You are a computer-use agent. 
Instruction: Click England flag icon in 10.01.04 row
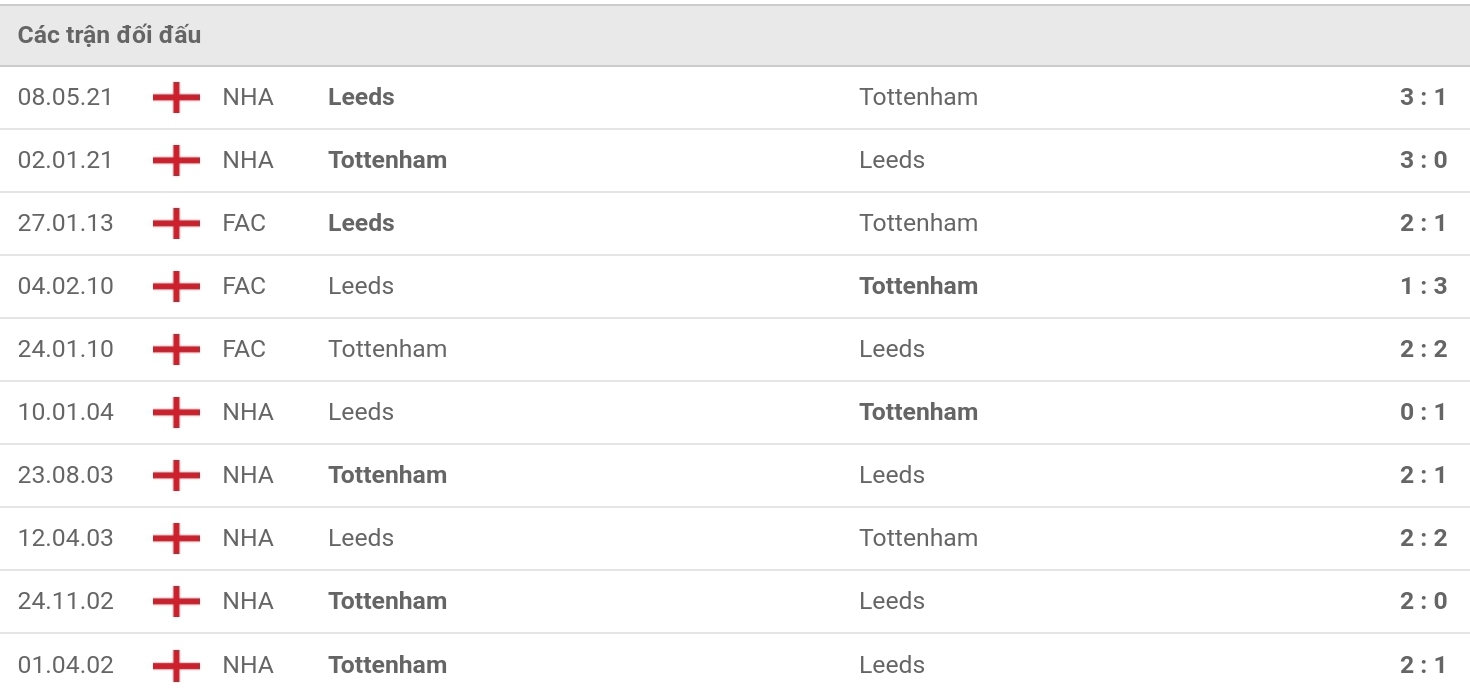(176, 412)
